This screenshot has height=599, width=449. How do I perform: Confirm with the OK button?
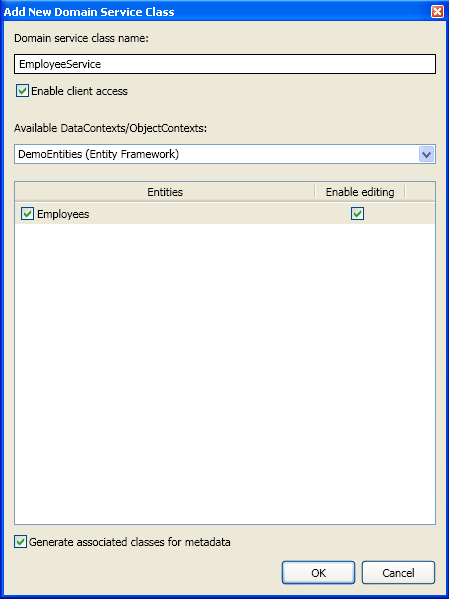318,573
